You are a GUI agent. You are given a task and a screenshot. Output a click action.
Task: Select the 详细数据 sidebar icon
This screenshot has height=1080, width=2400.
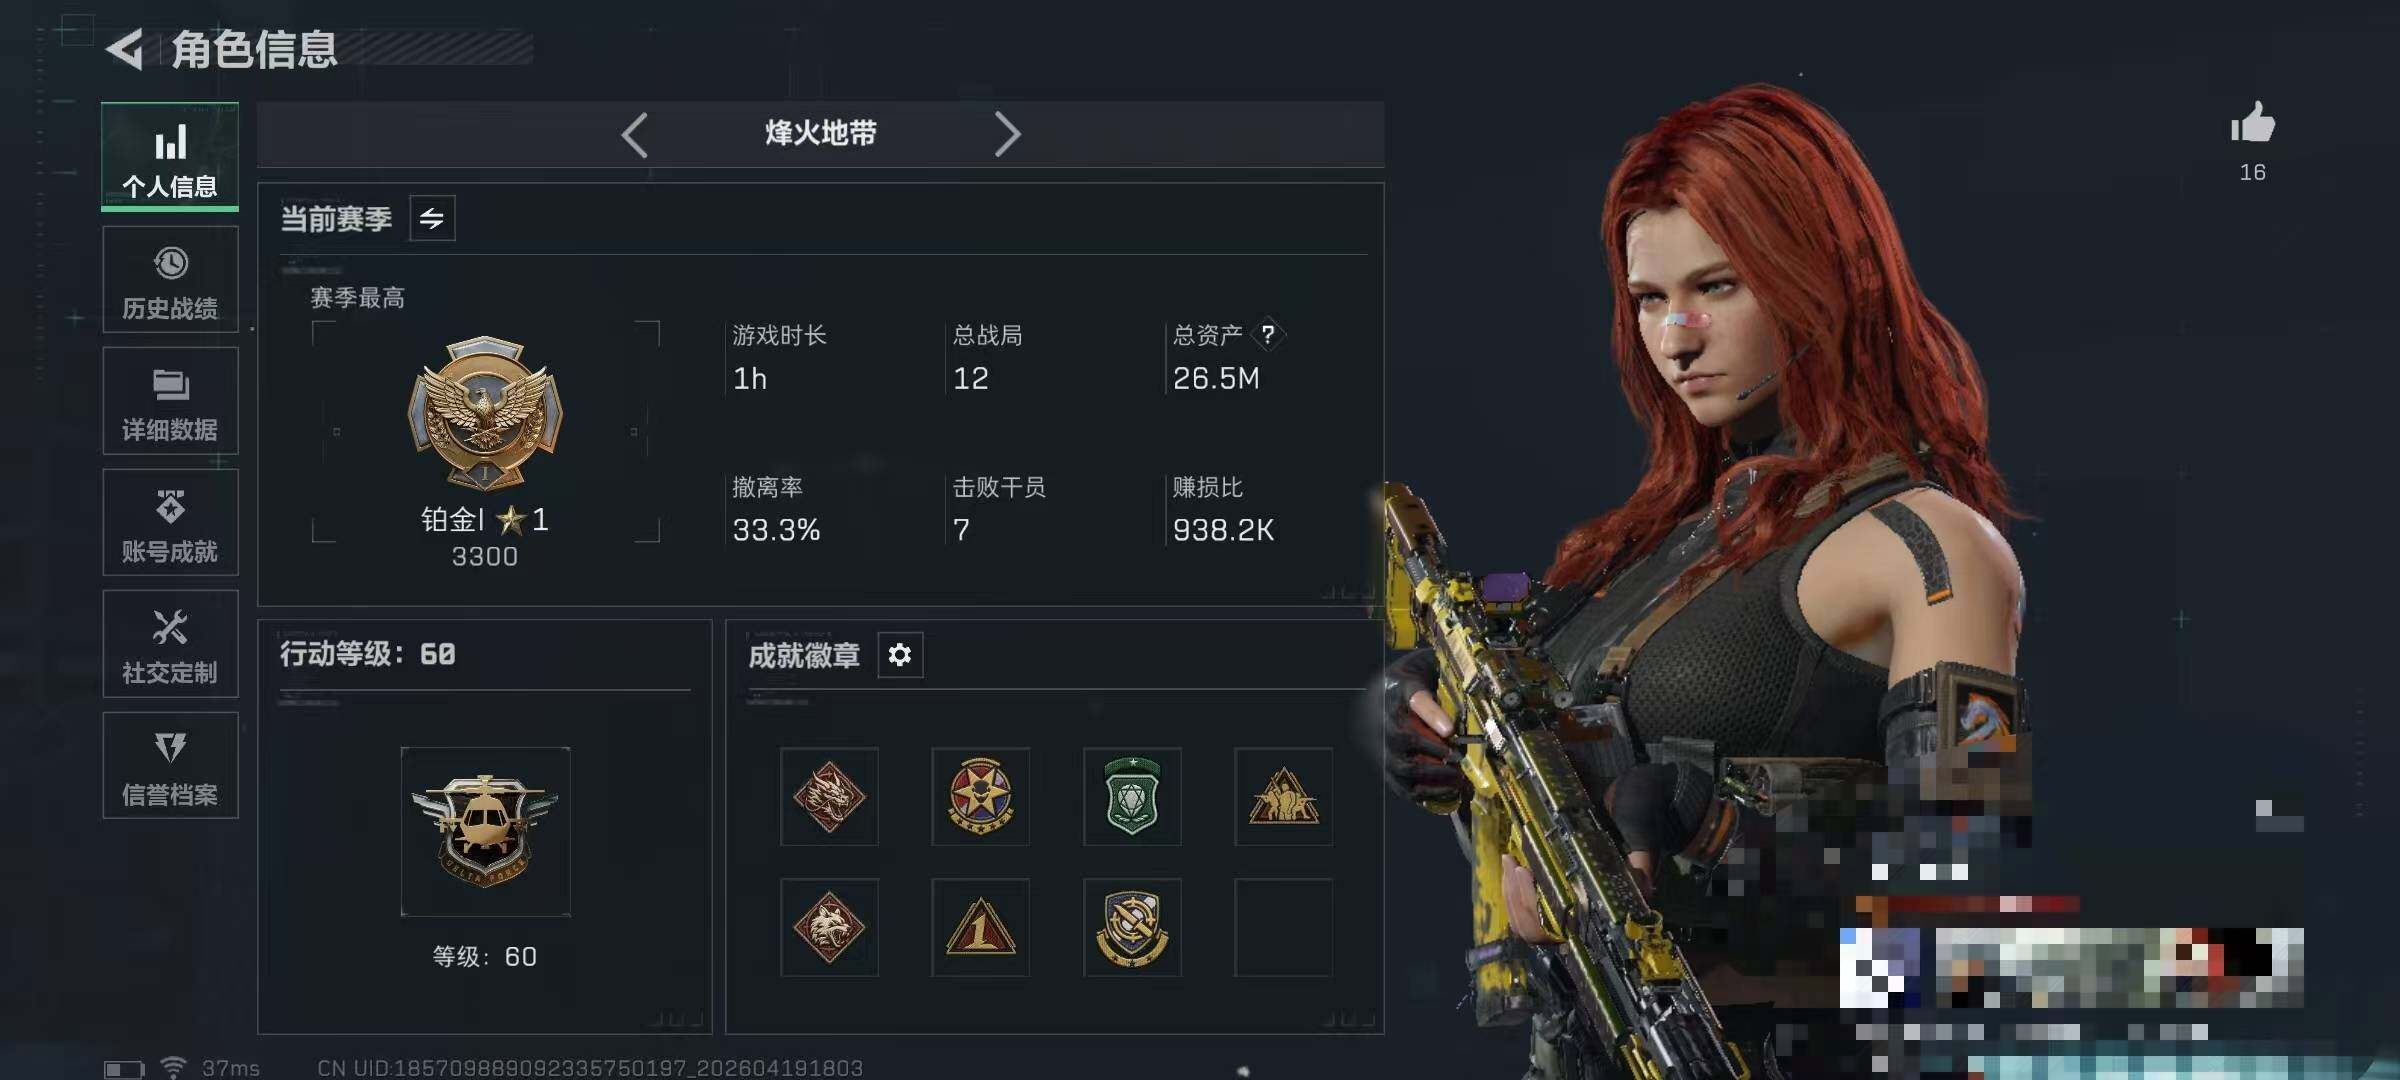point(170,401)
